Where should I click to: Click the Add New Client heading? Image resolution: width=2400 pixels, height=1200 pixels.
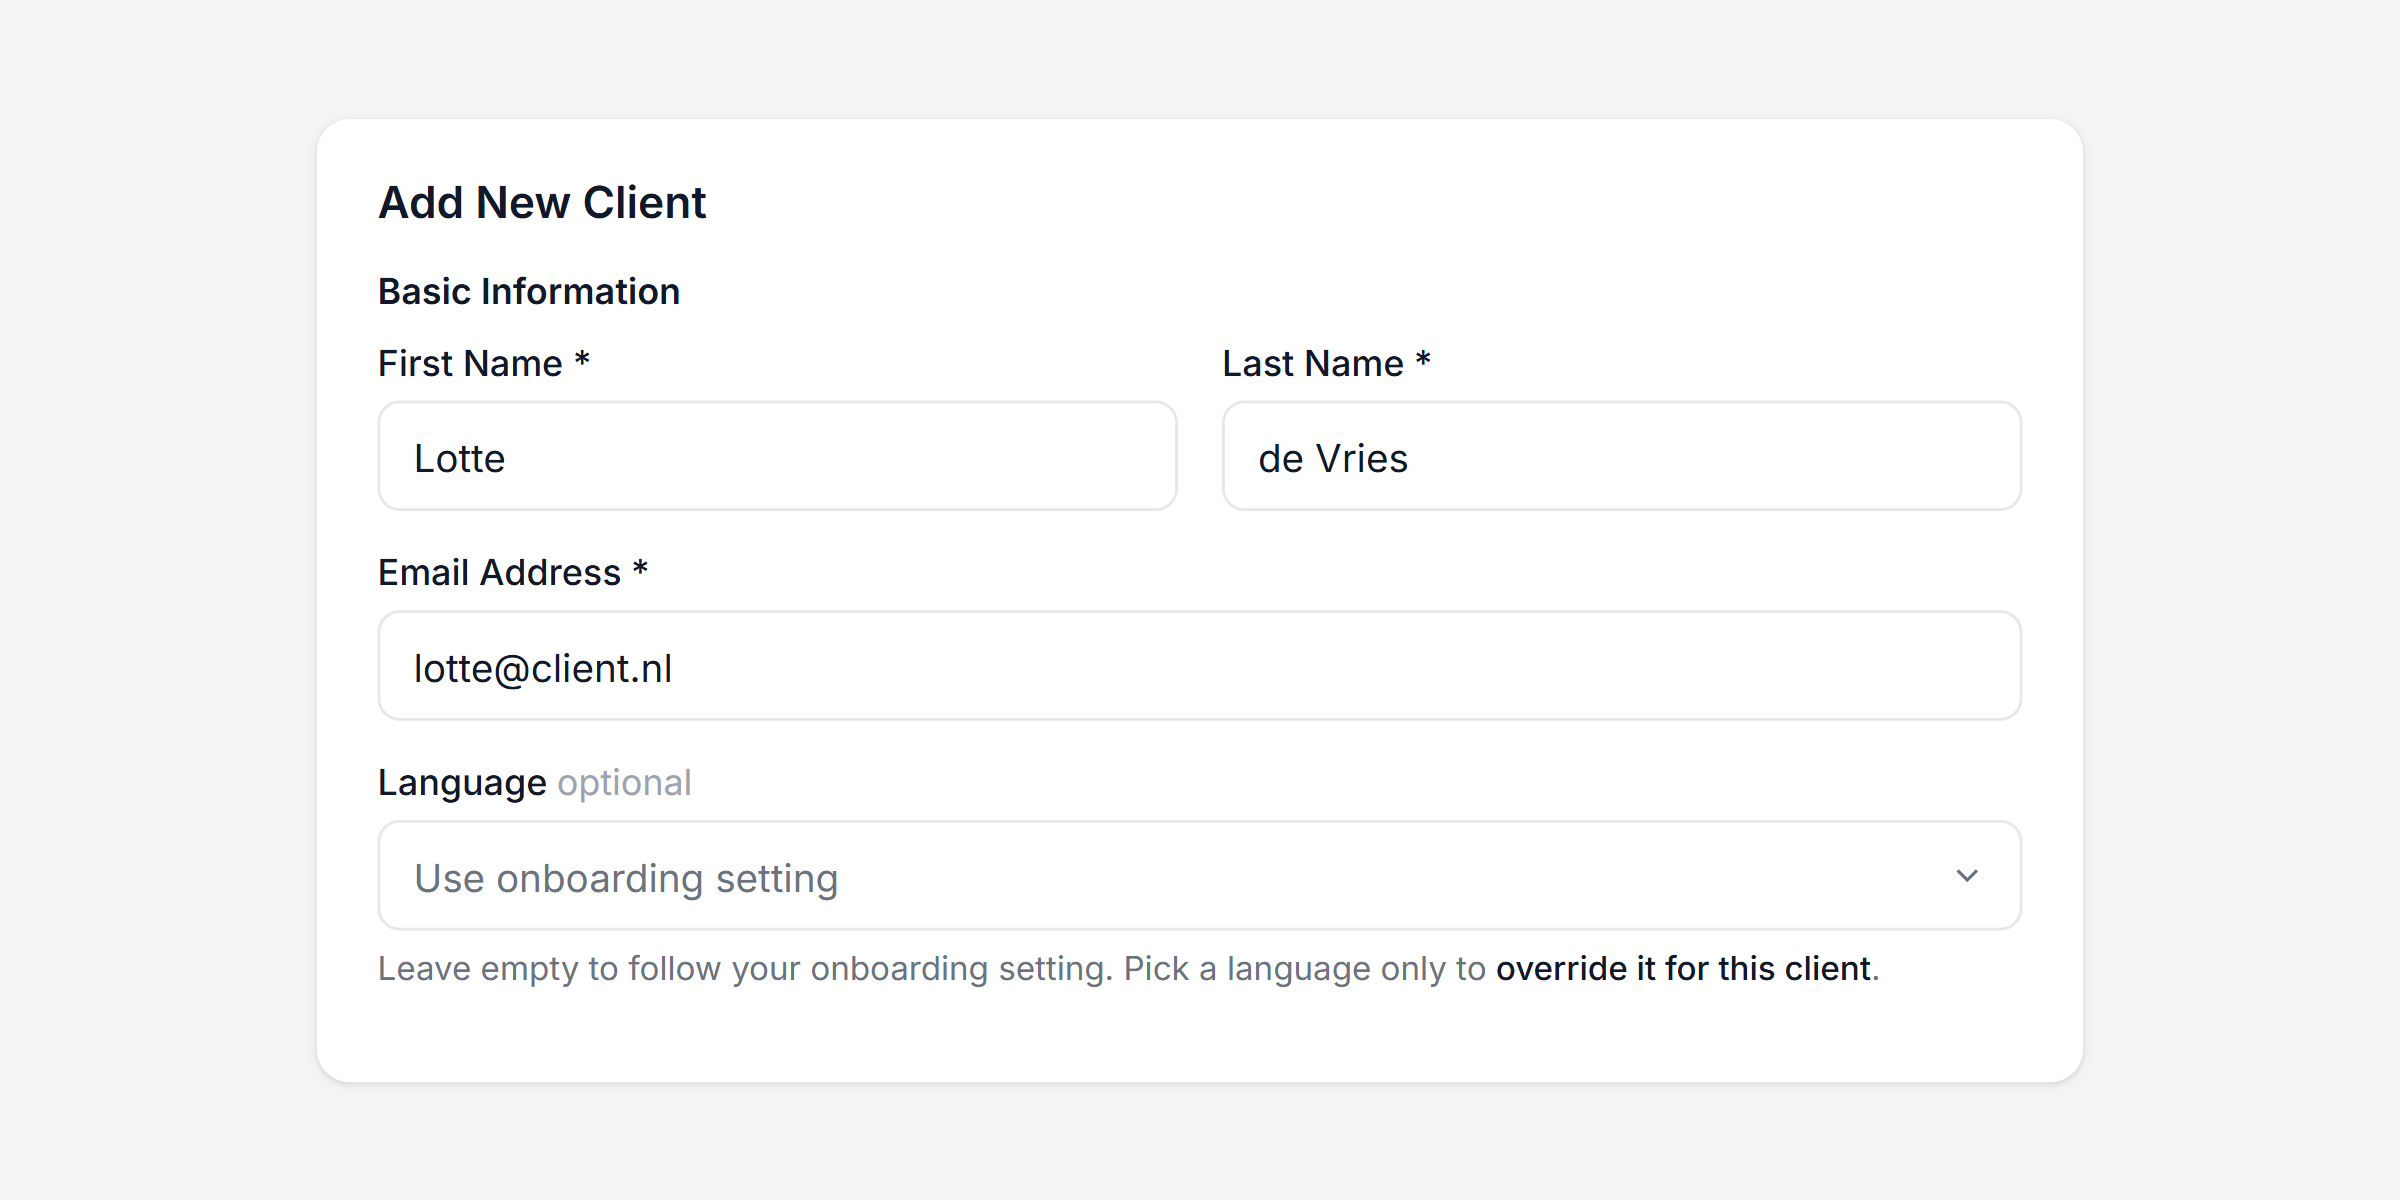tap(542, 202)
